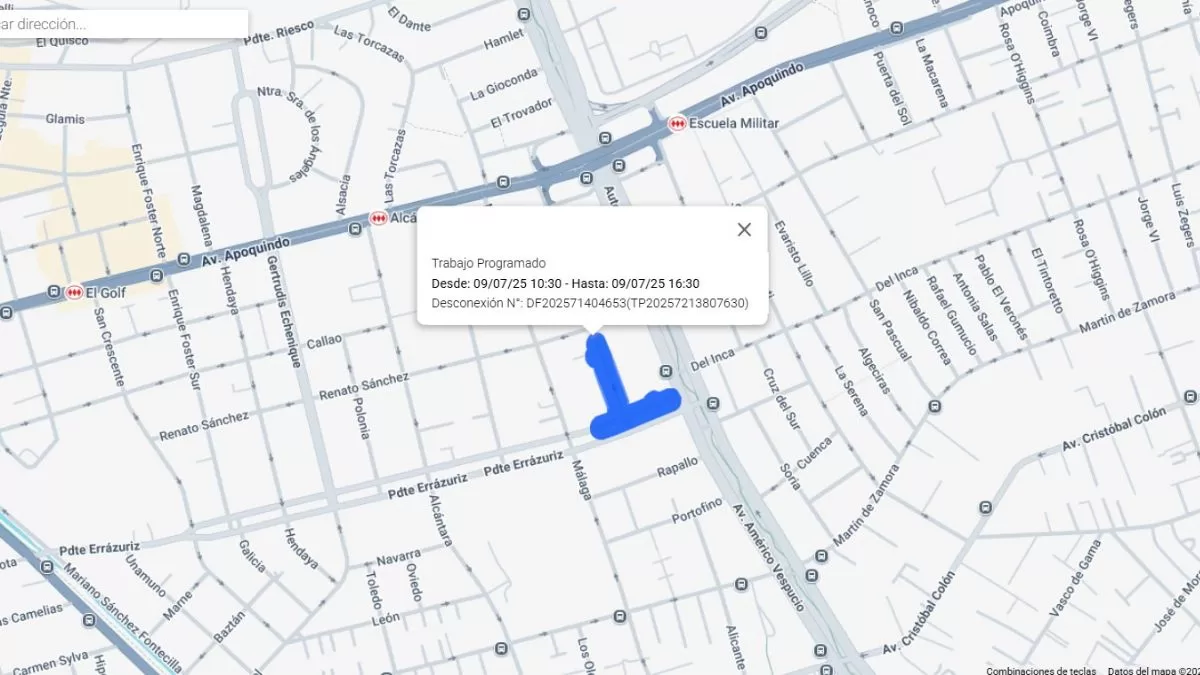Click the bus stop icon beside Del Inca label

pos(667,372)
